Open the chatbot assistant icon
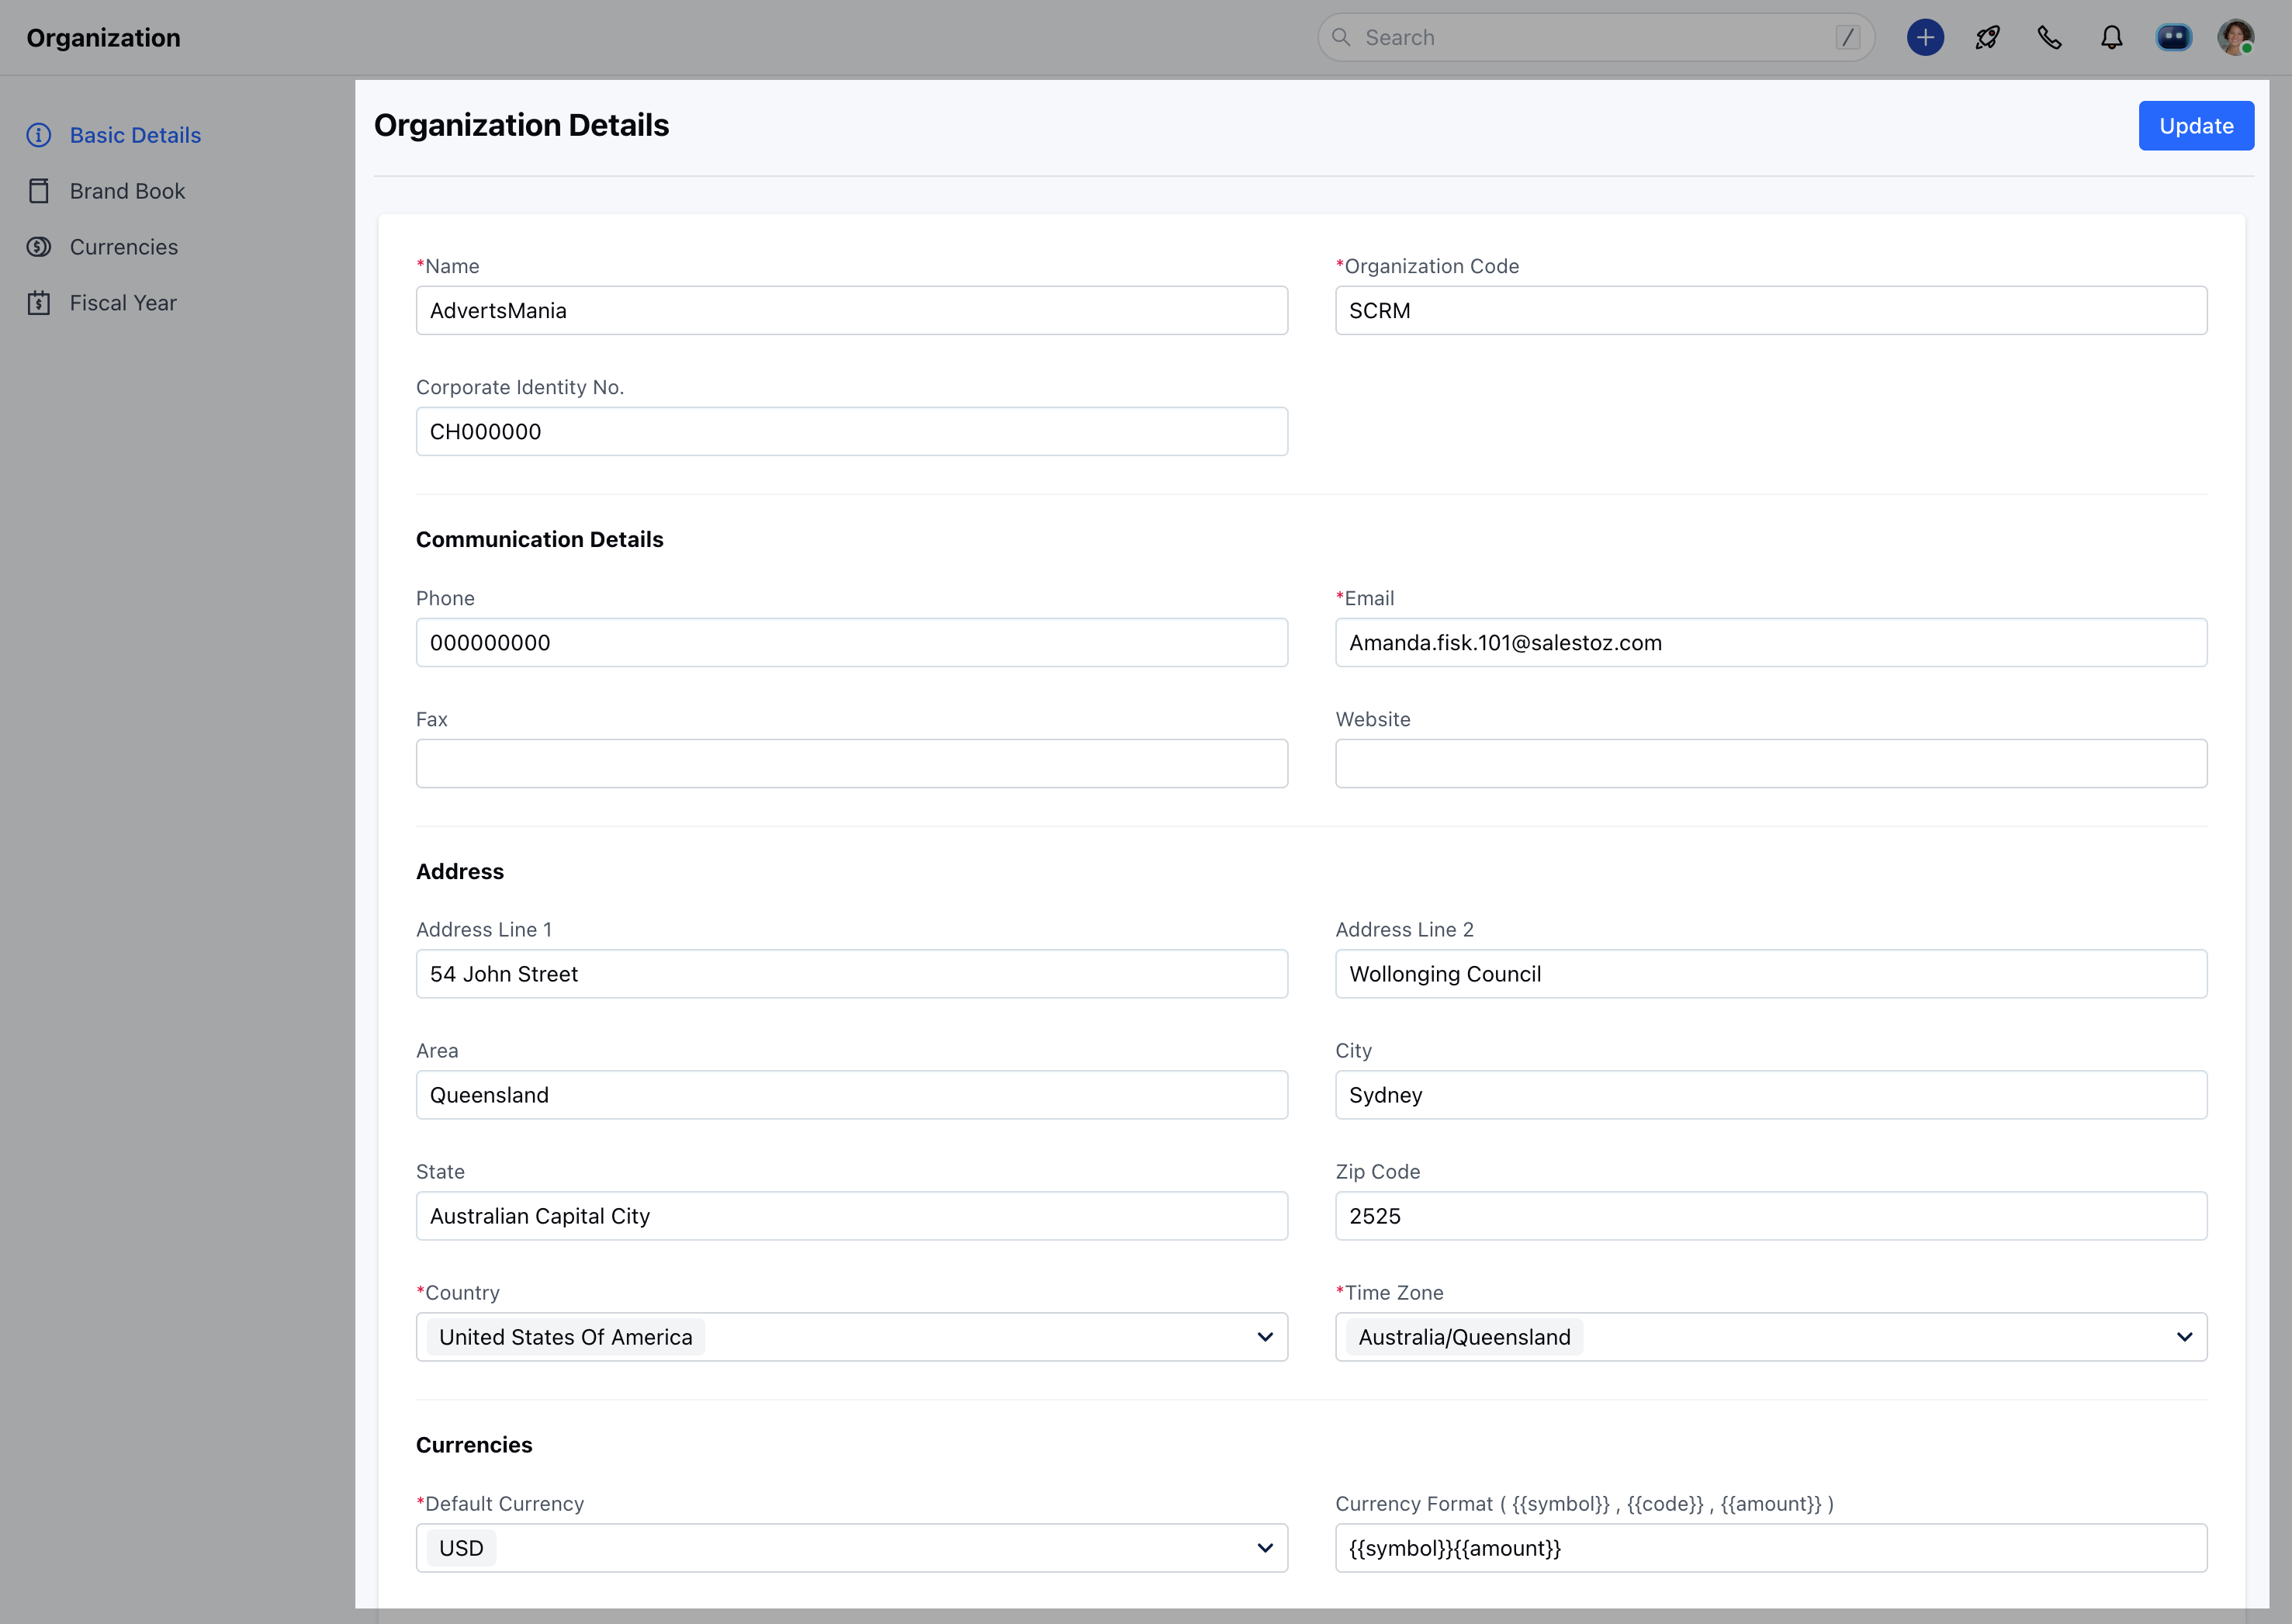The width and height of the screenshot is (2292, 1624). [2173, 38]
